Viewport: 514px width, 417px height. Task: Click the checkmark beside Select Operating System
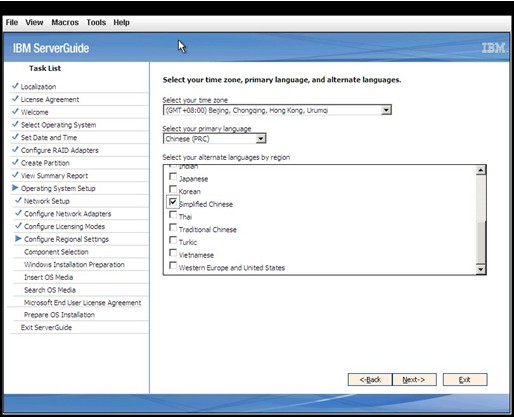click(15, 124)
